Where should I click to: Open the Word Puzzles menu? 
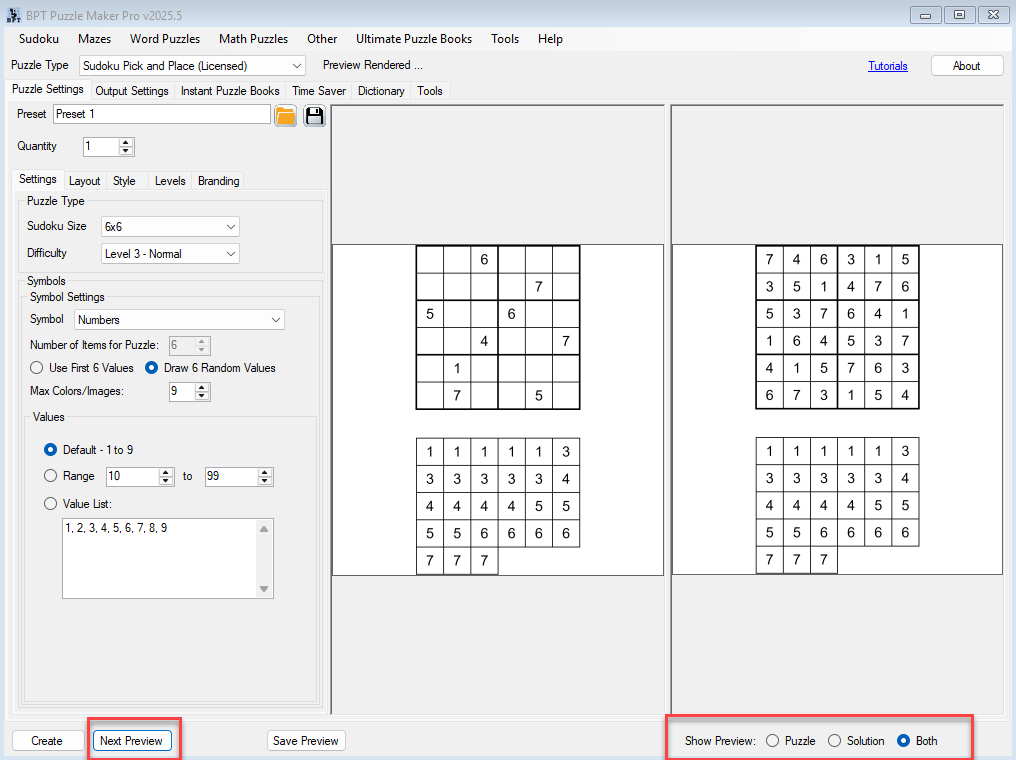pyautogui.click(x=165, y=39)
